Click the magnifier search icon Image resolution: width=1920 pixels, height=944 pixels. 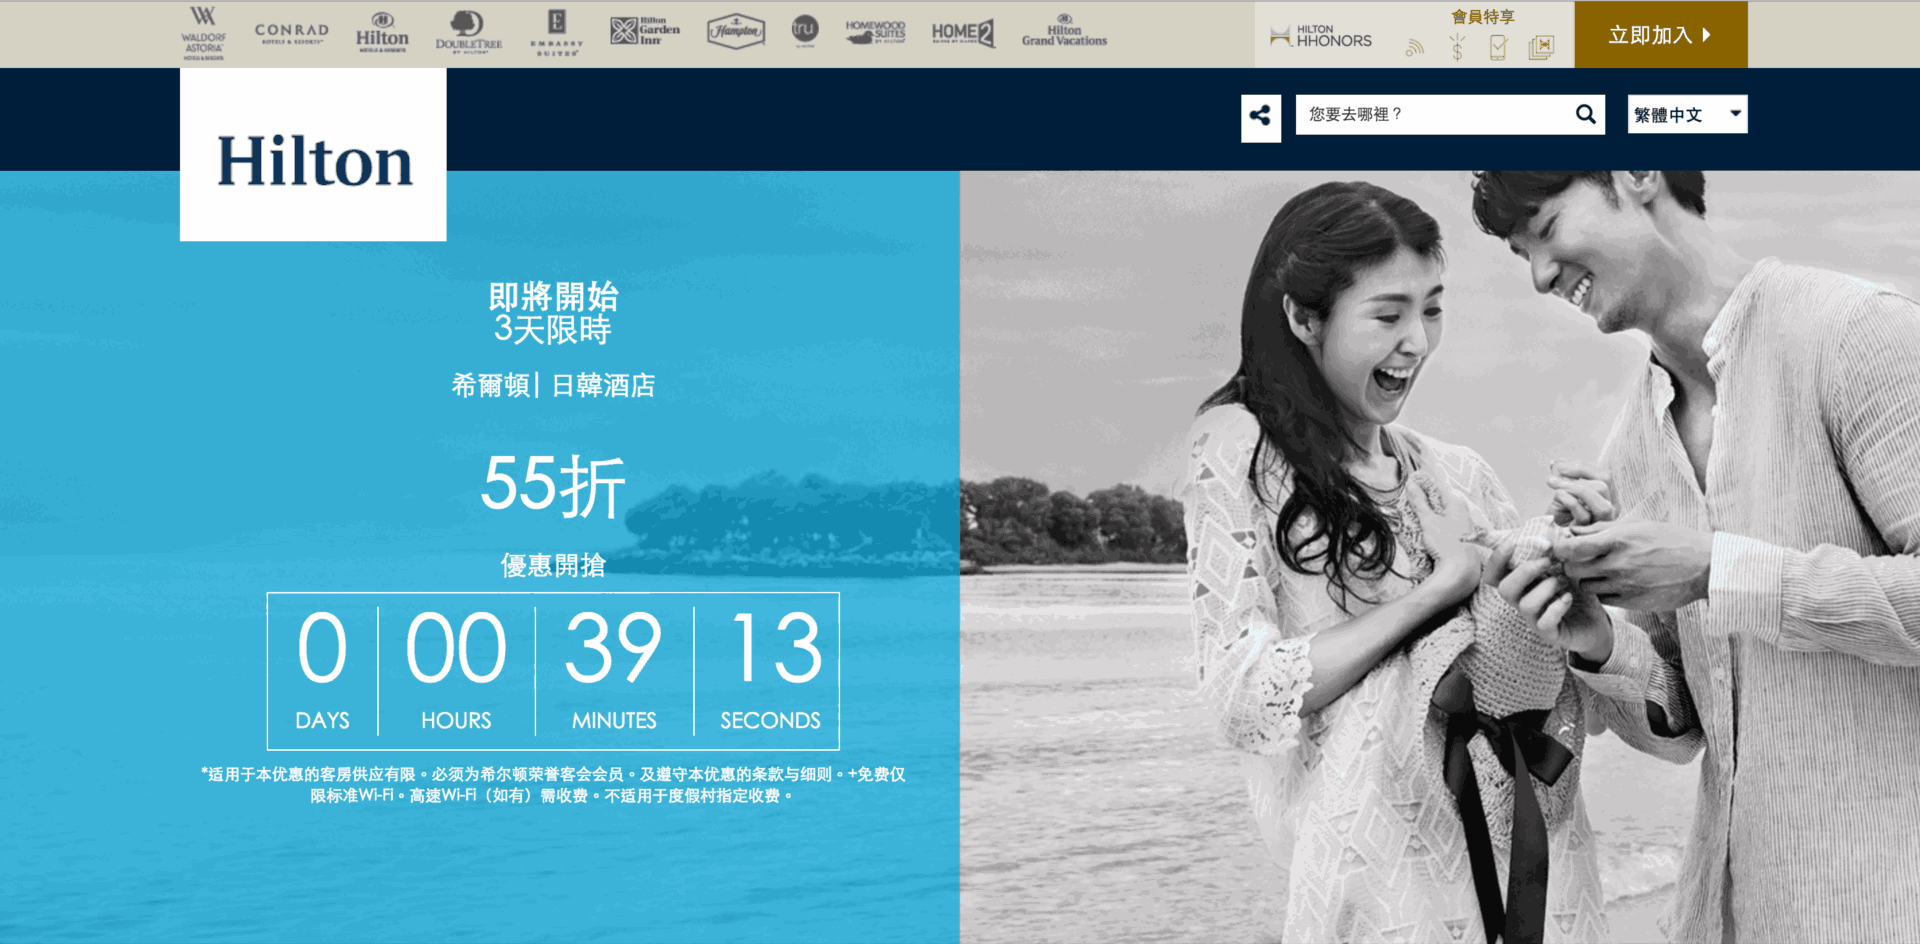[x=1585, y=114]
